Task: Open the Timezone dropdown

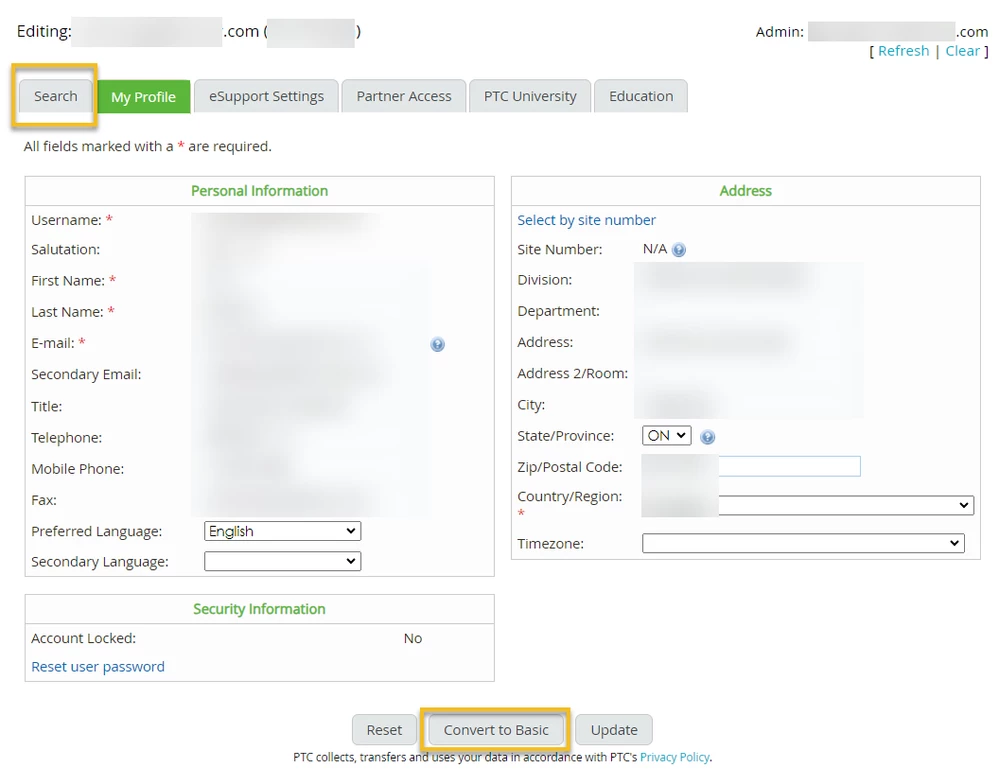Action: [x=803, y=543]
